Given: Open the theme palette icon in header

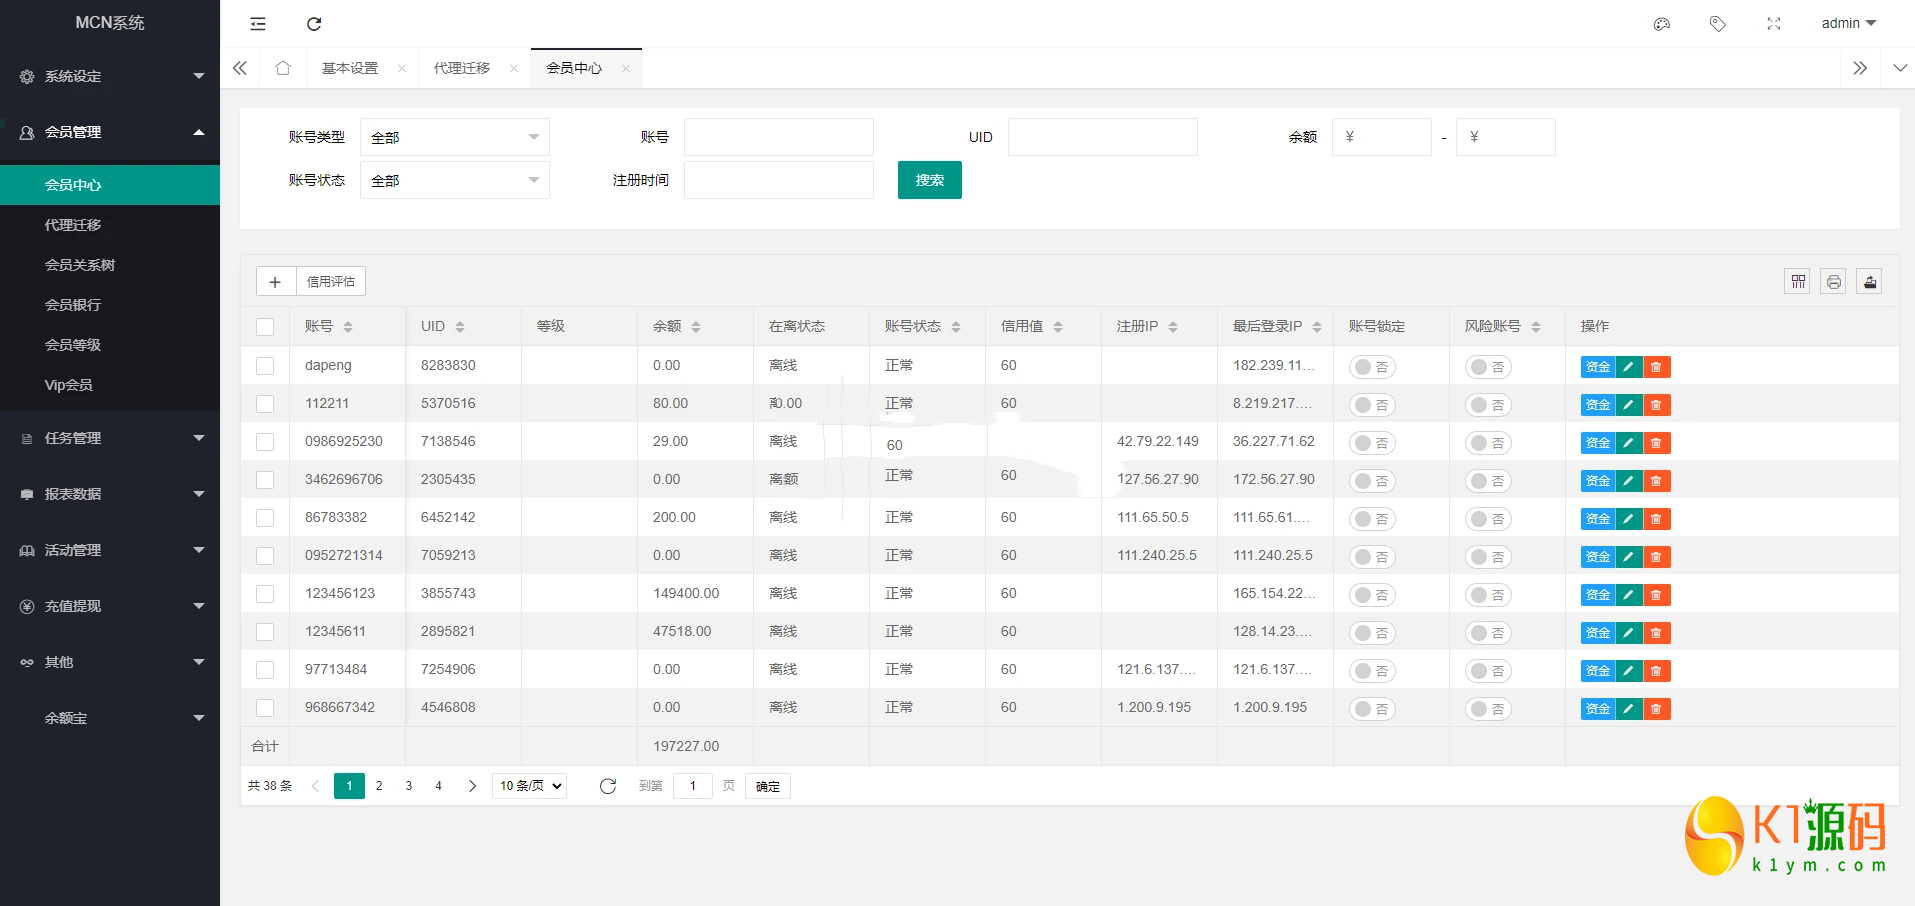Looking at the screenshot, I should click(1662, 24).
